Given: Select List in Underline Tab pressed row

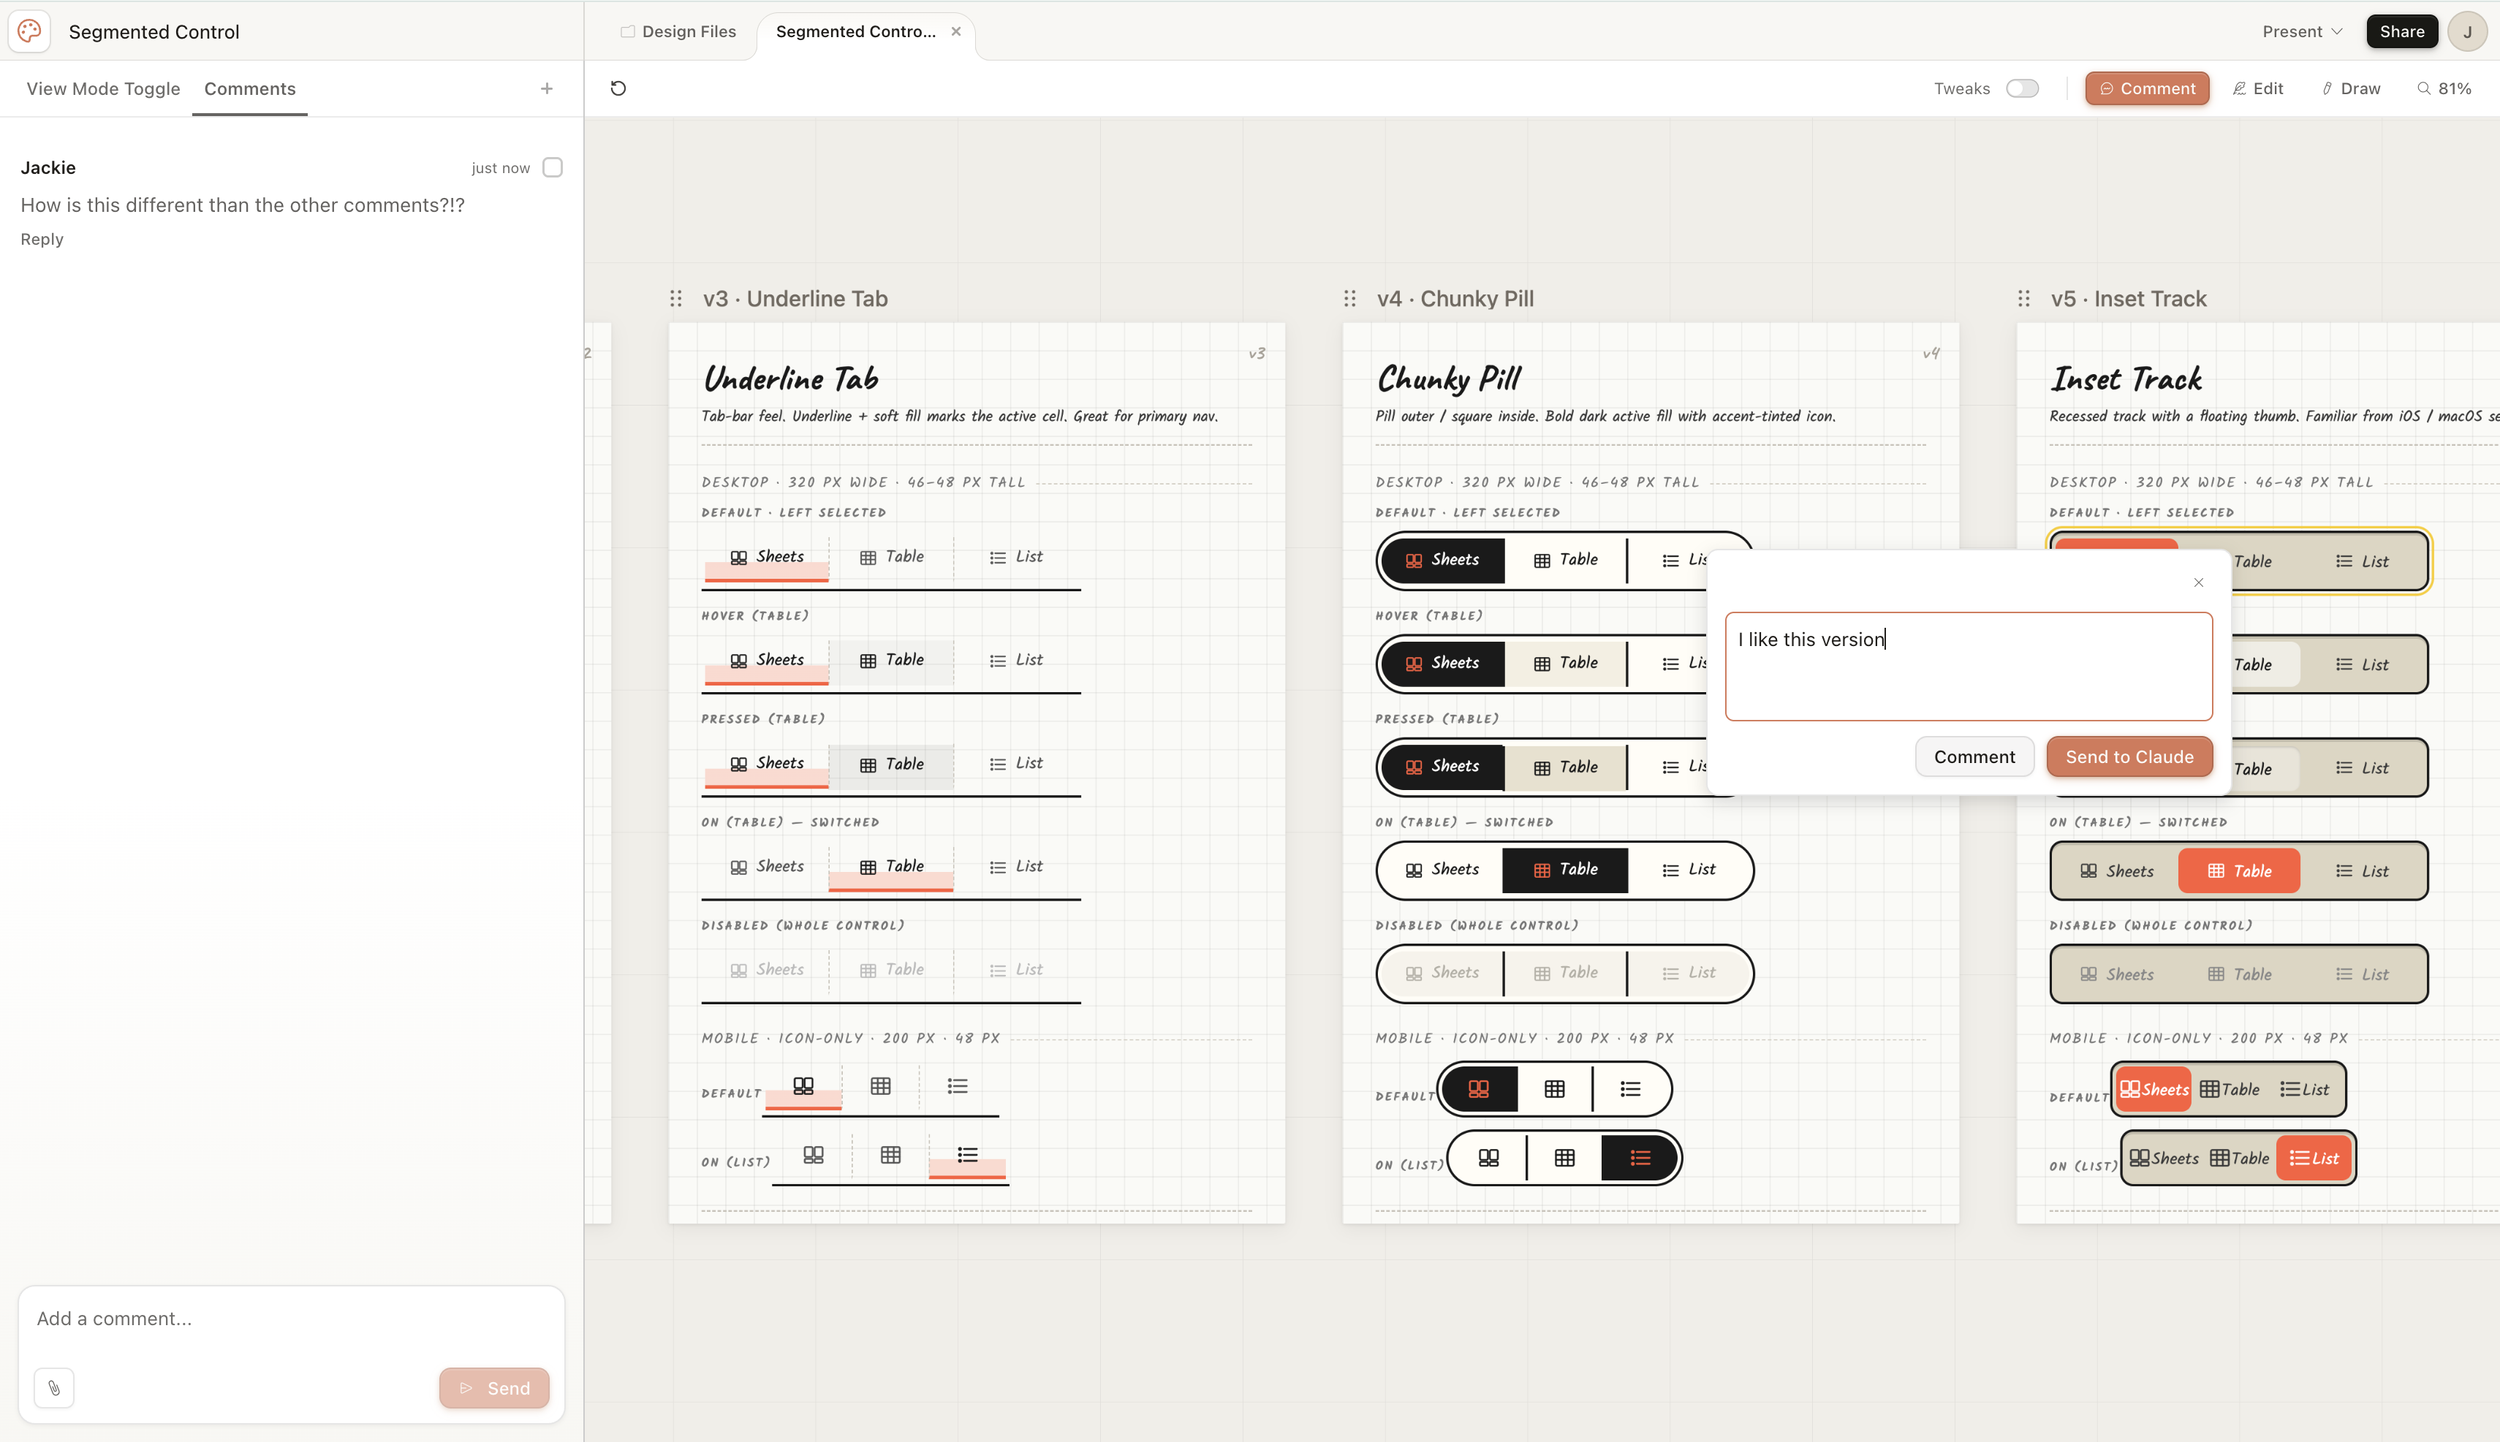Looking at the screenshot, I should [x=1016, y=763].
